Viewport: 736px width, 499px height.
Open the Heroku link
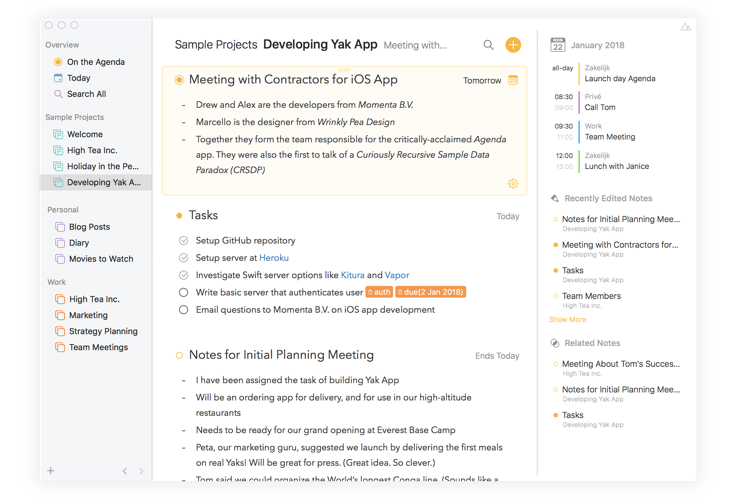click(x=274, y=258)
